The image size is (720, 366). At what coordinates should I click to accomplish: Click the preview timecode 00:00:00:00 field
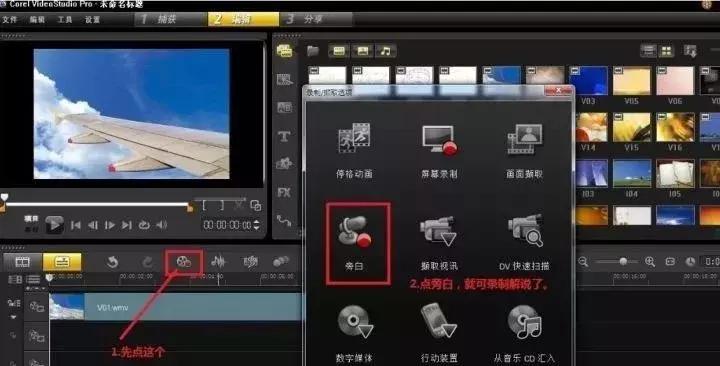click(x=228, y=225)
